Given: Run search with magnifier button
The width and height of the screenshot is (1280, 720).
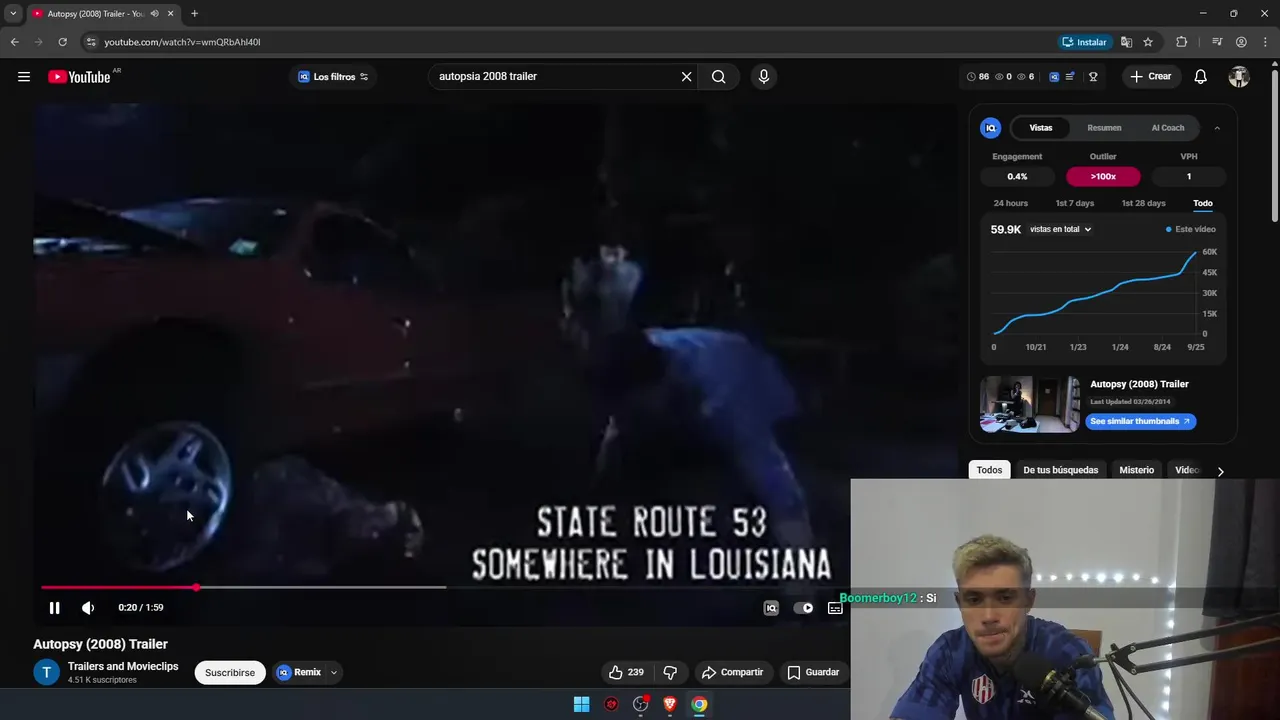Looking at the screenshot, I should click(x=718, y=77).
